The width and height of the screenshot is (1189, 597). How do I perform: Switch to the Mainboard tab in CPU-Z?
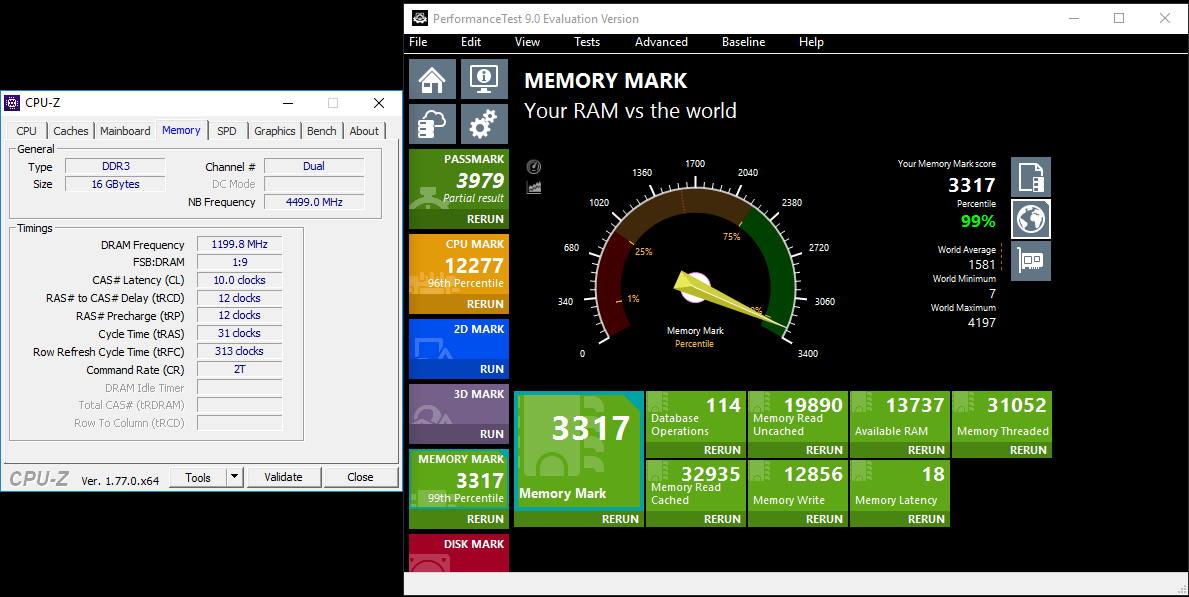click(125, 130)
